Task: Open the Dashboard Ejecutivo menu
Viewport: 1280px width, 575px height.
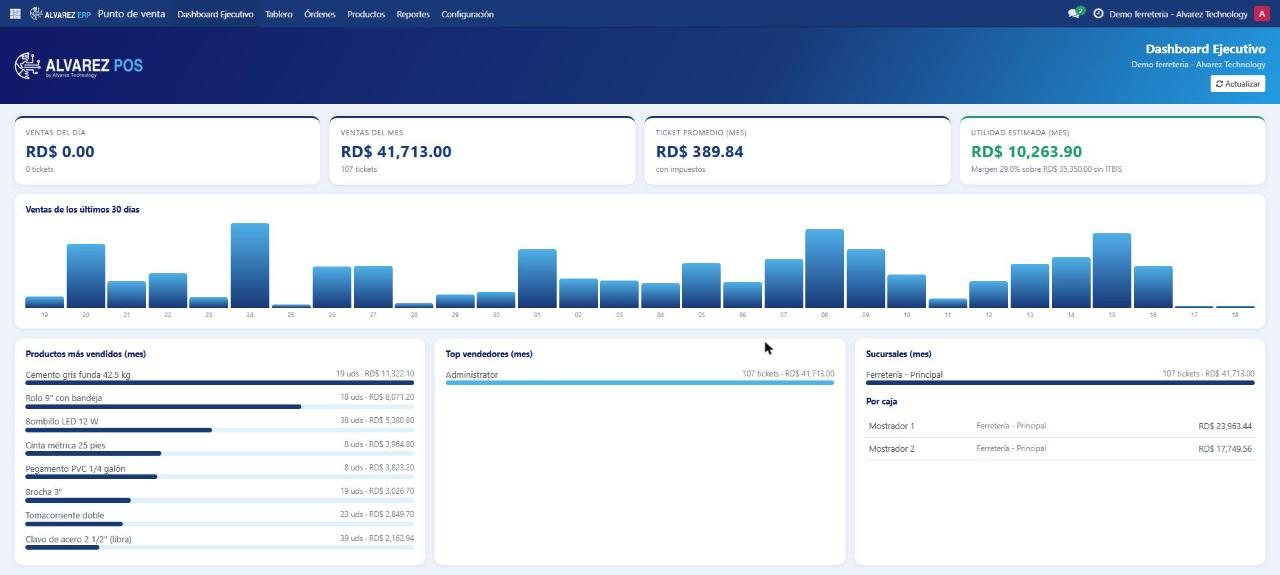Action: (215, 14)
